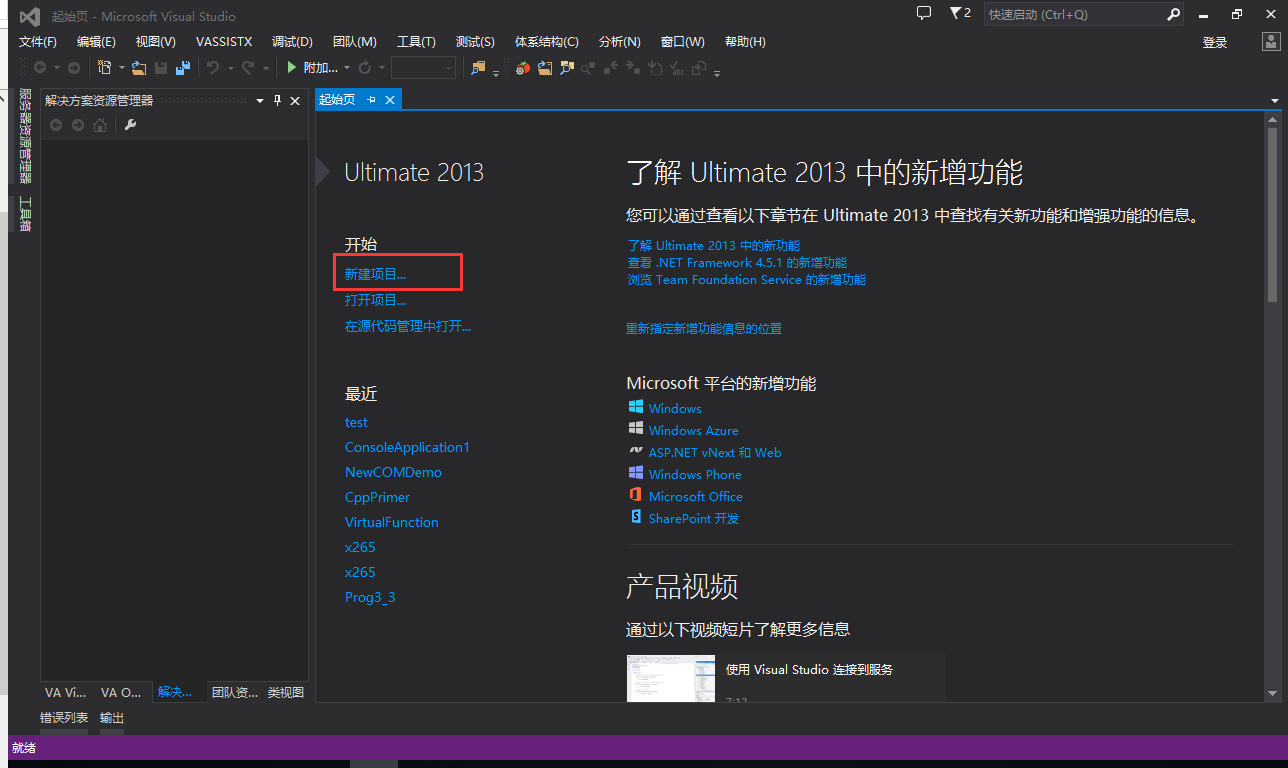Click the single-disk Save toolbar icon

tap(161, 67)
